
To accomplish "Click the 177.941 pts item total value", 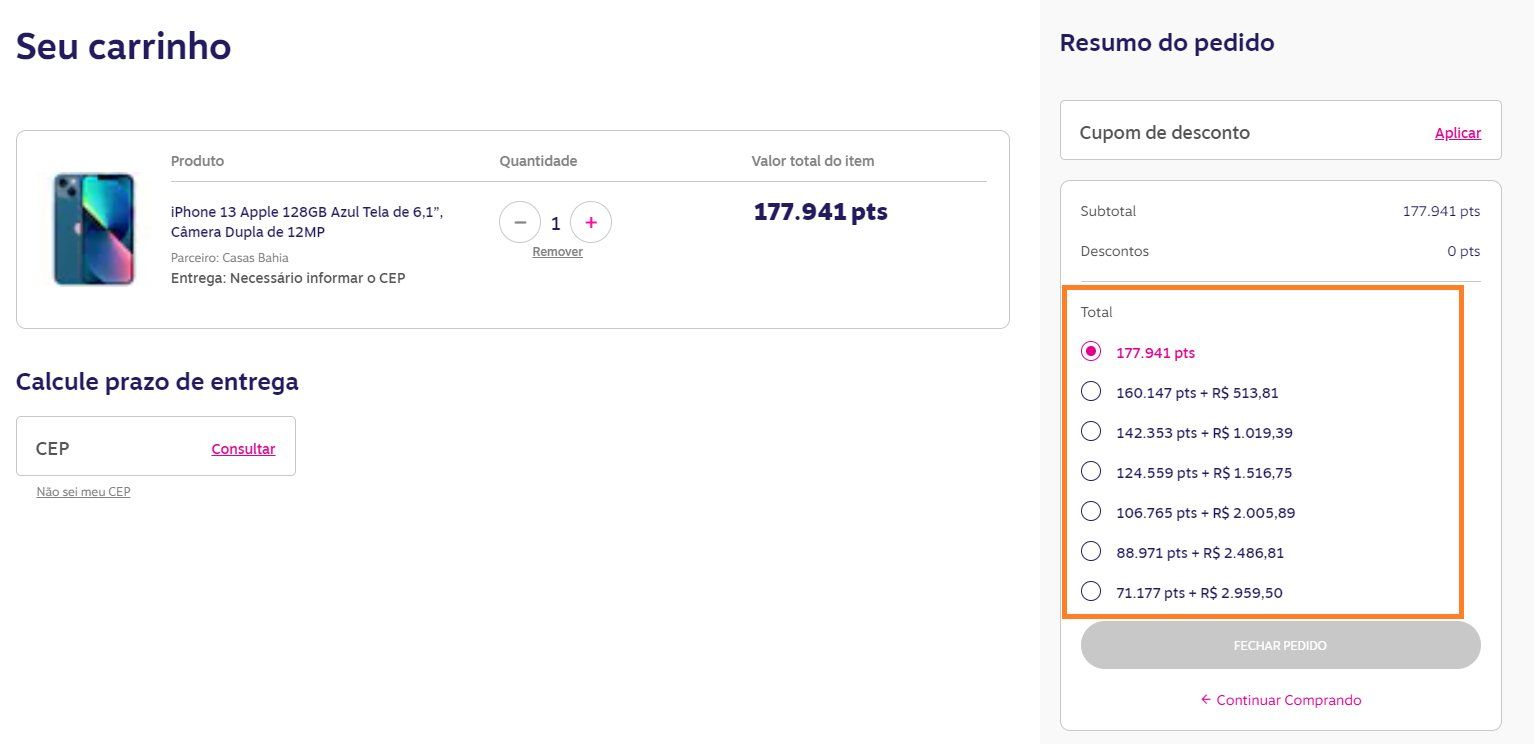I will pos(820,212).
